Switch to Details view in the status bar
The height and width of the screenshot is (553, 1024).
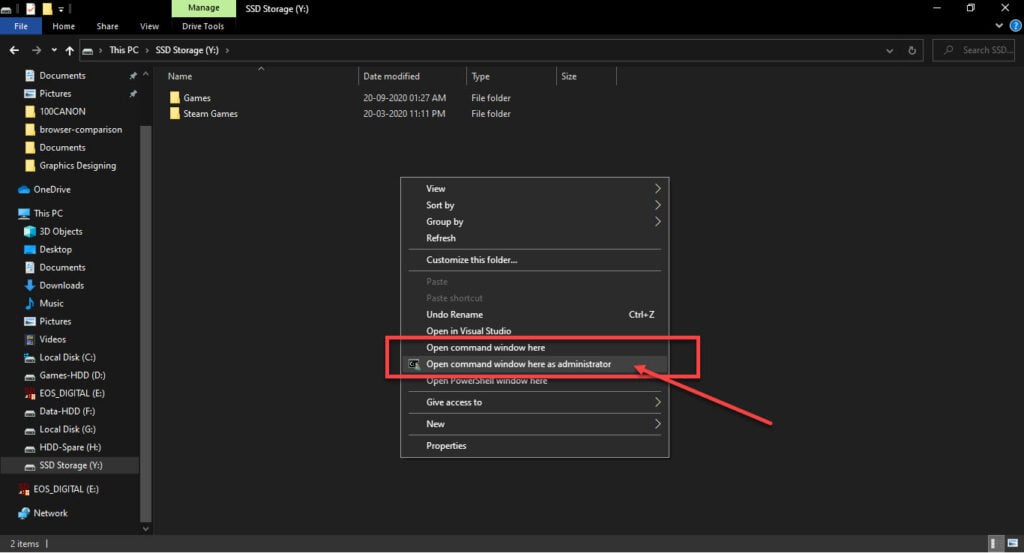pyautogui.click(x=993, y=543)
